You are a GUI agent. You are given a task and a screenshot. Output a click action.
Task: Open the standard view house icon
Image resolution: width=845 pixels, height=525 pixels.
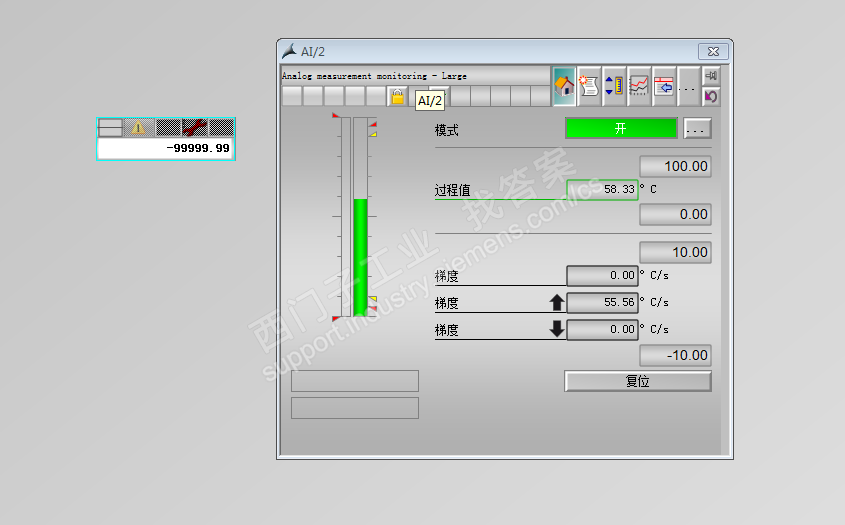pyautogui.click(x=564, y=86)
